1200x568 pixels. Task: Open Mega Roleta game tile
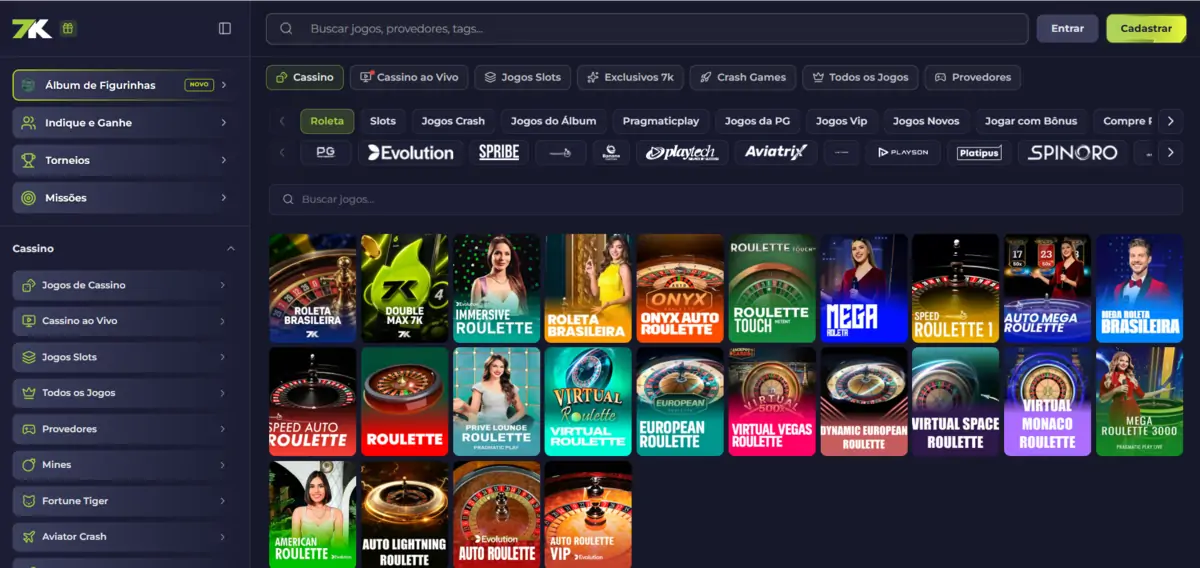point(864,289)
